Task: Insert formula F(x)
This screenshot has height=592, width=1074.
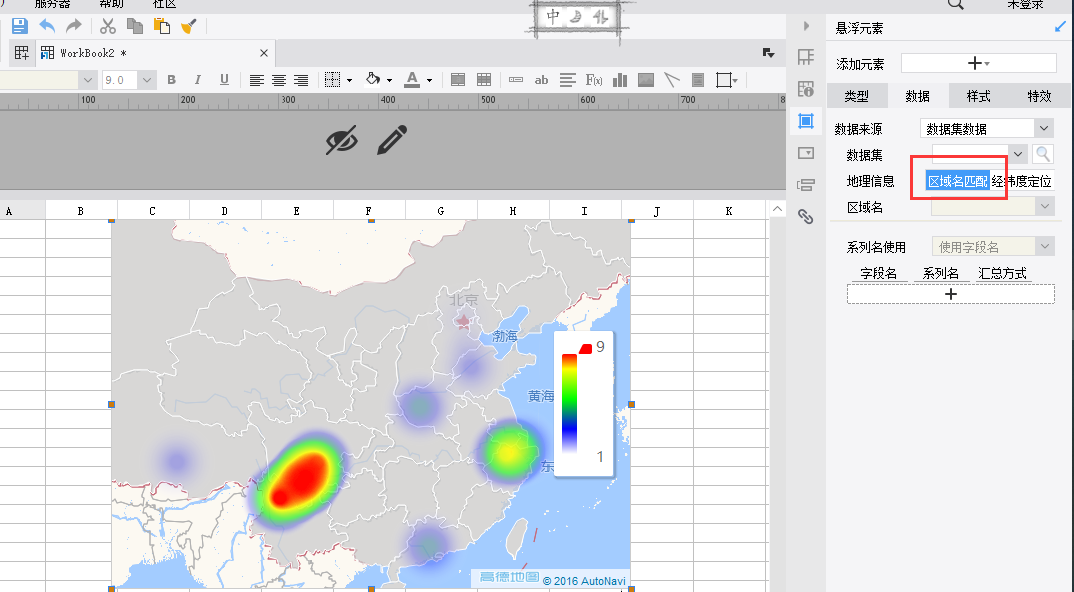Action: click(594, 80)
